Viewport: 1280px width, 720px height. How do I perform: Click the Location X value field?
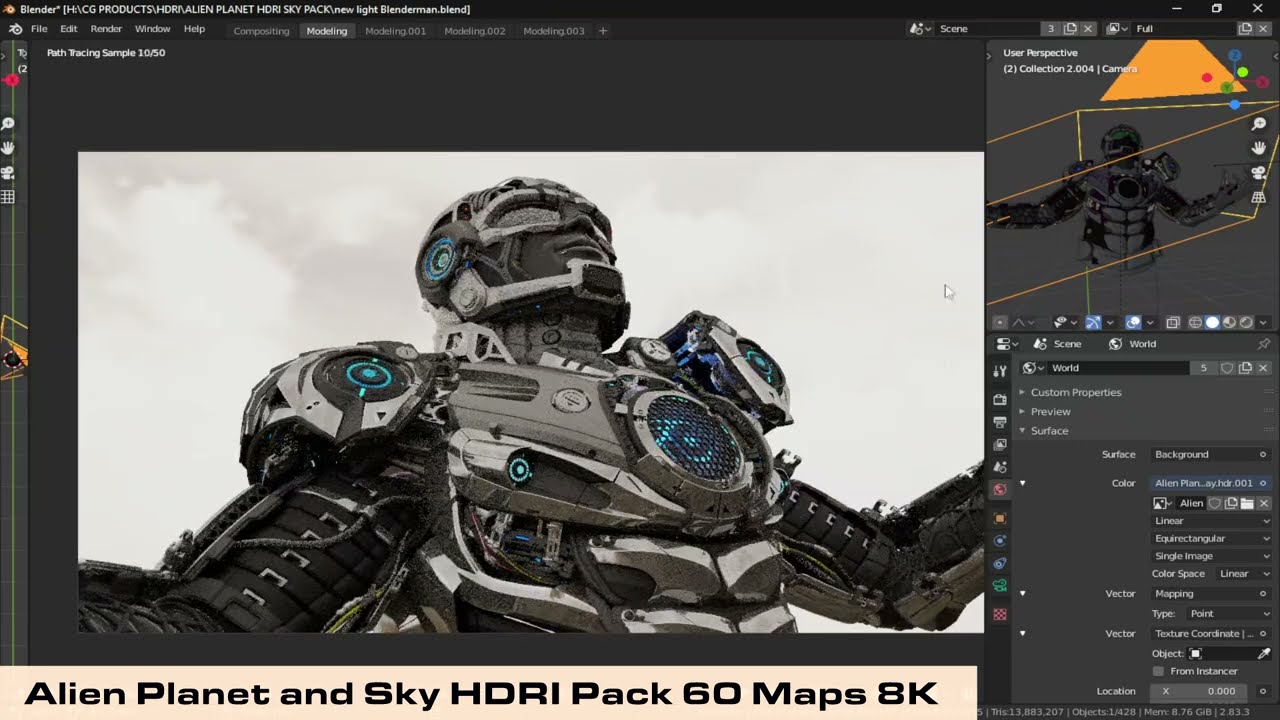click(1200, 691)
